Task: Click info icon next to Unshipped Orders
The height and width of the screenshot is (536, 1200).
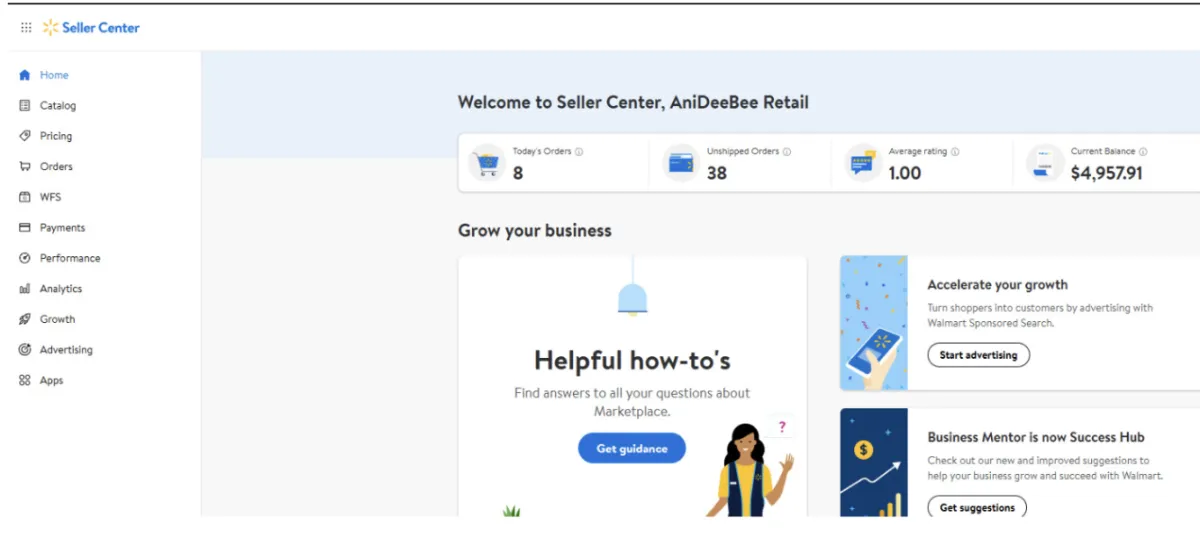Action: (x=787, y=152)
